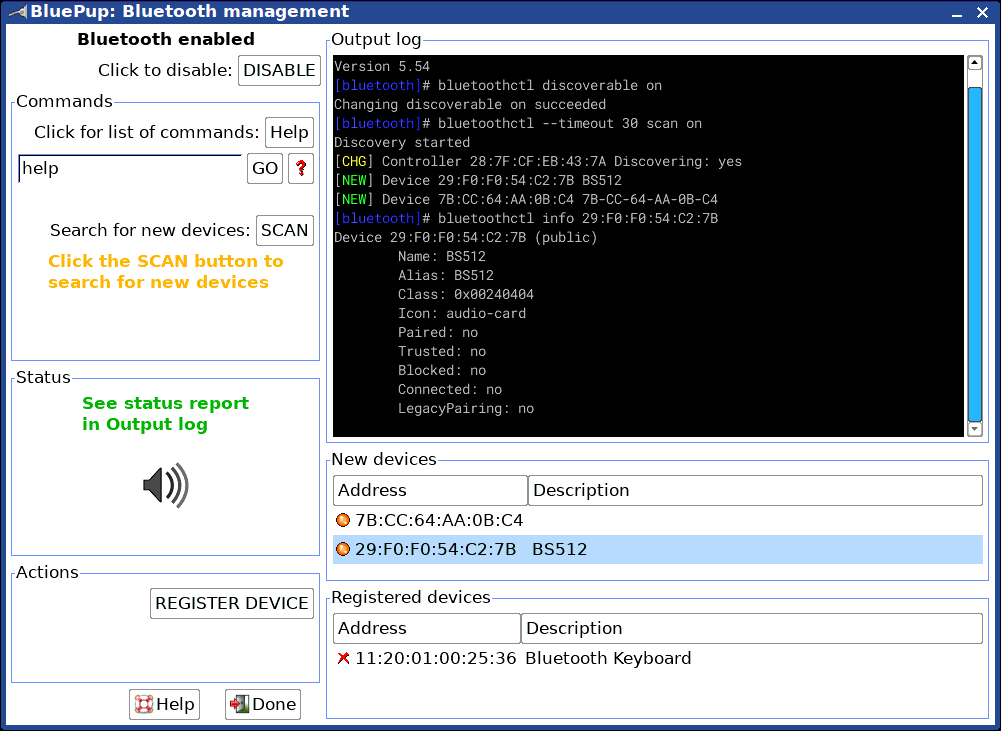Click the speaker audio status icon

(166, 486)
